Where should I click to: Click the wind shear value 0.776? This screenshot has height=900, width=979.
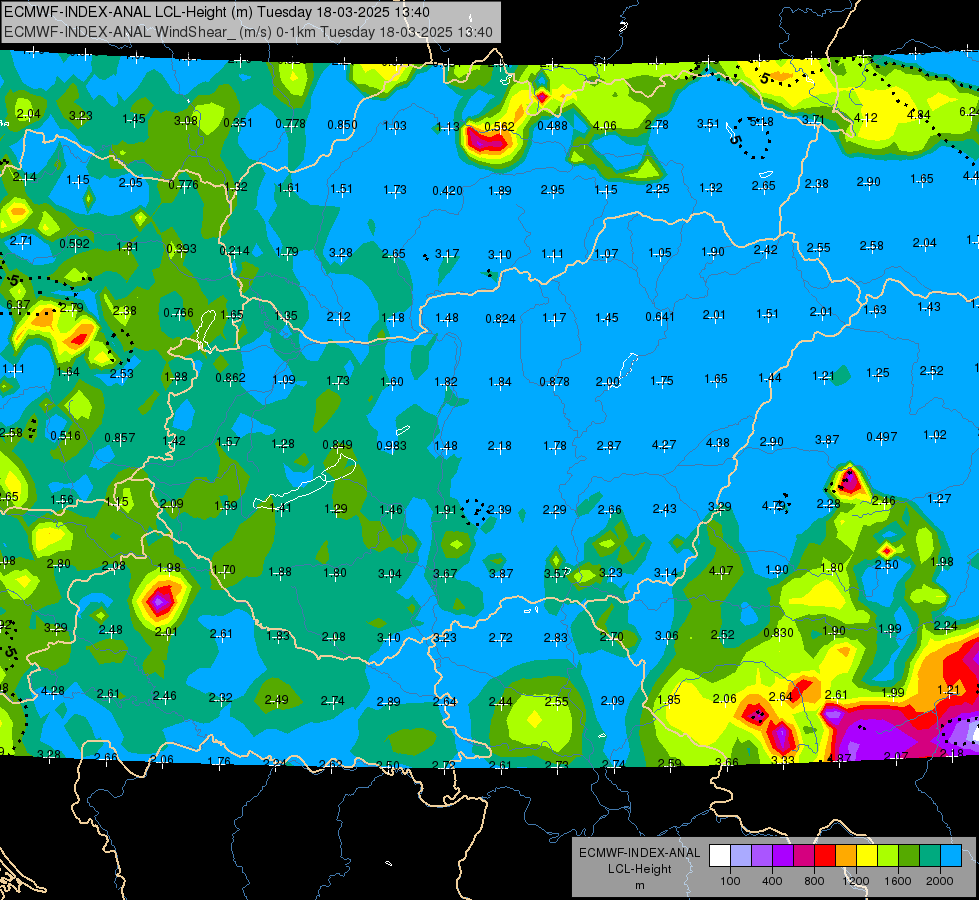pyautogui.click(x=184, y=185)
